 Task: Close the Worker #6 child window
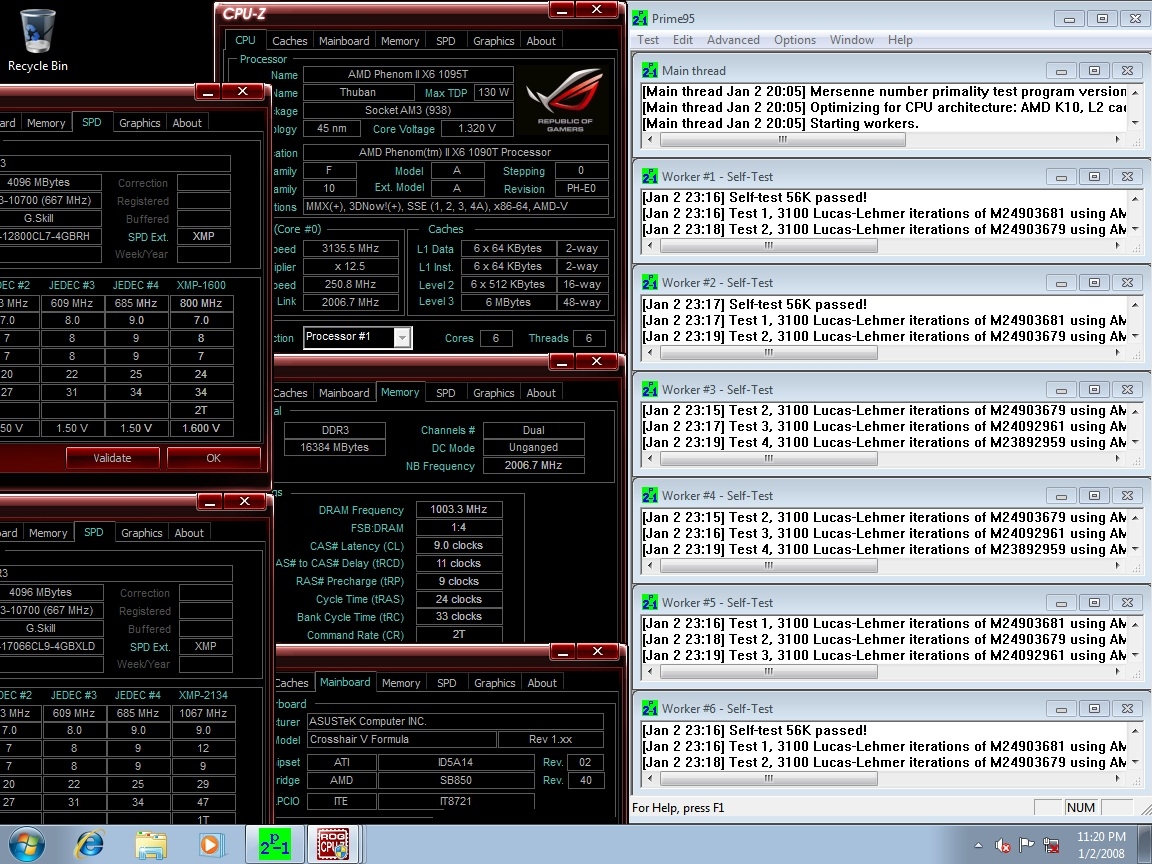point(1127,709)
